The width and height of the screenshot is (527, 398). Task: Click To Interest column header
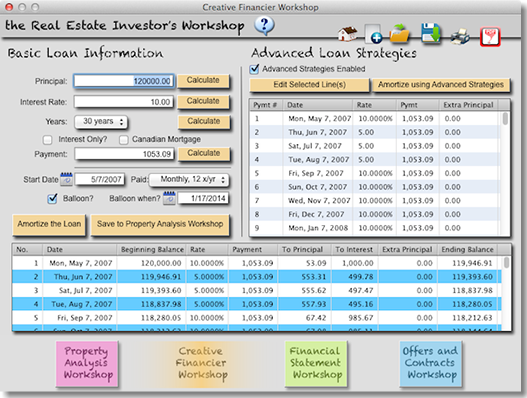[354, 250]
